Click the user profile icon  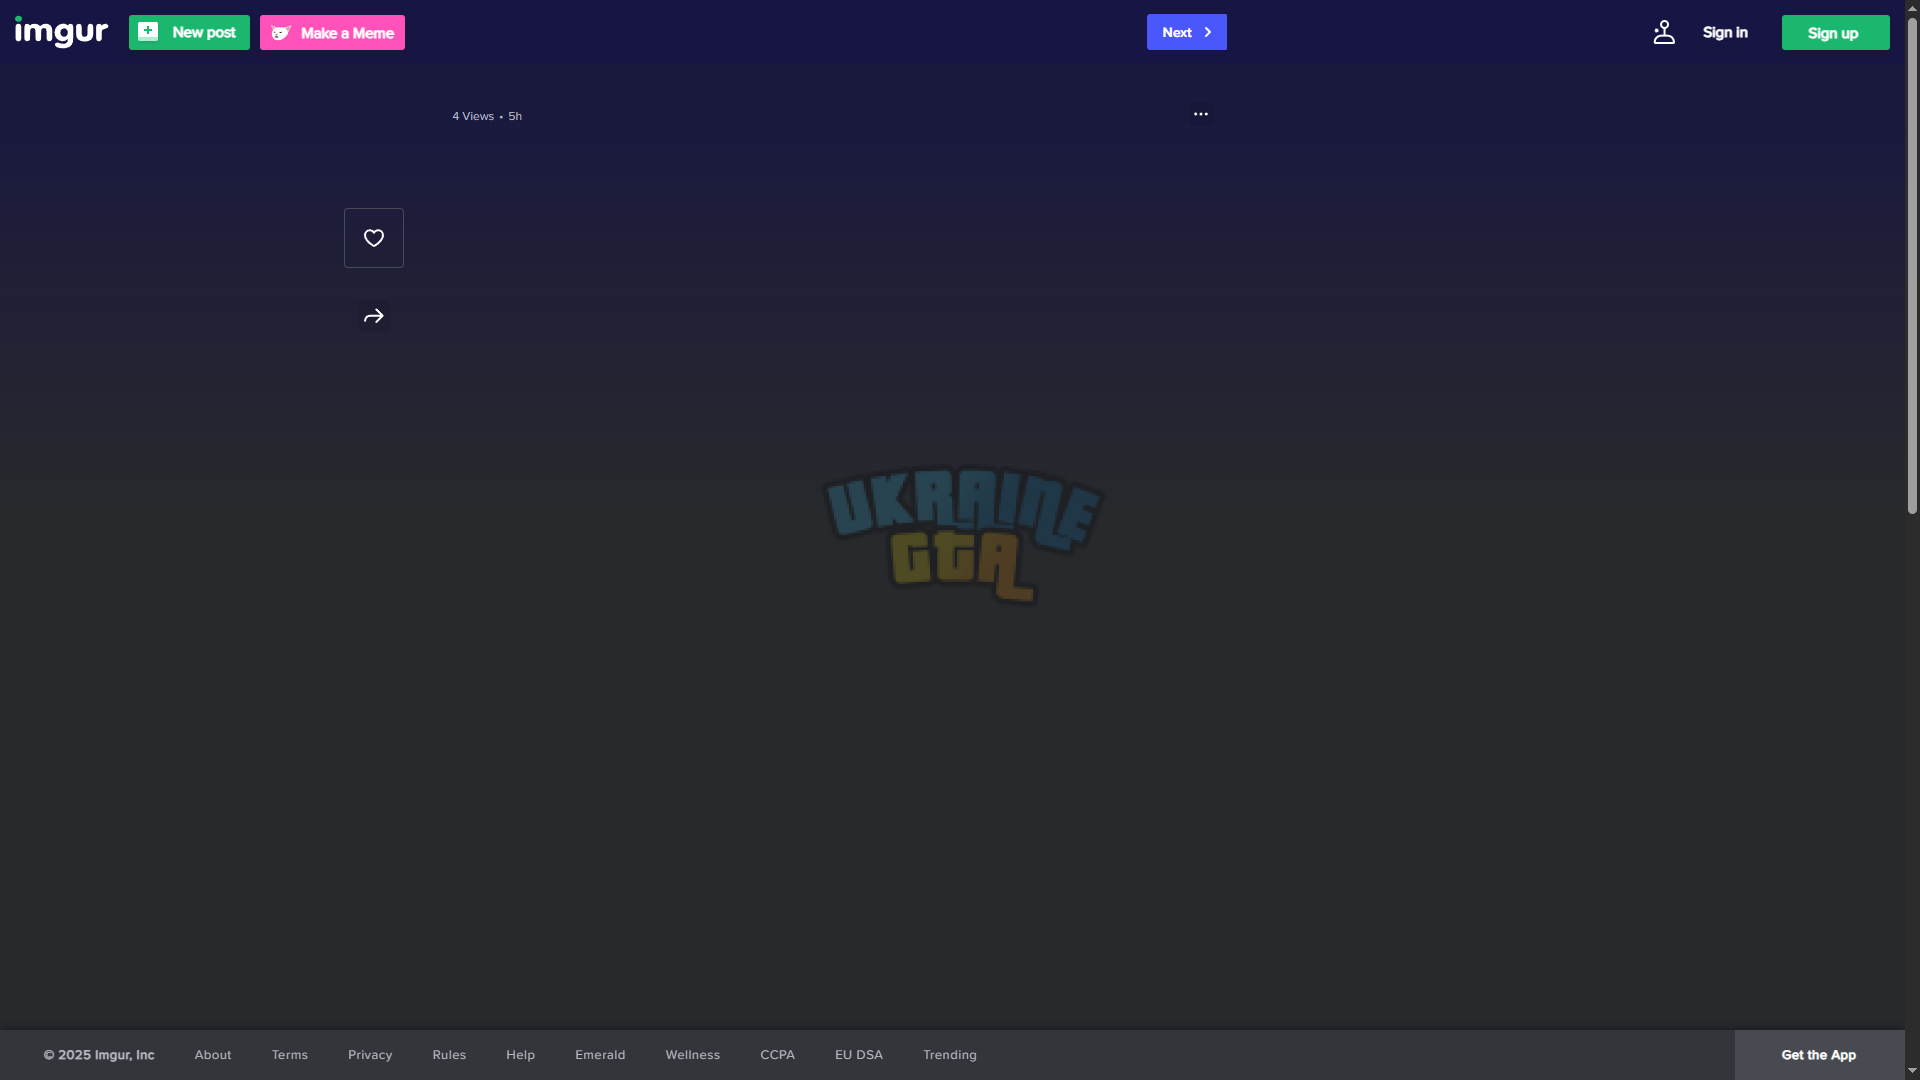[1664, 32]
